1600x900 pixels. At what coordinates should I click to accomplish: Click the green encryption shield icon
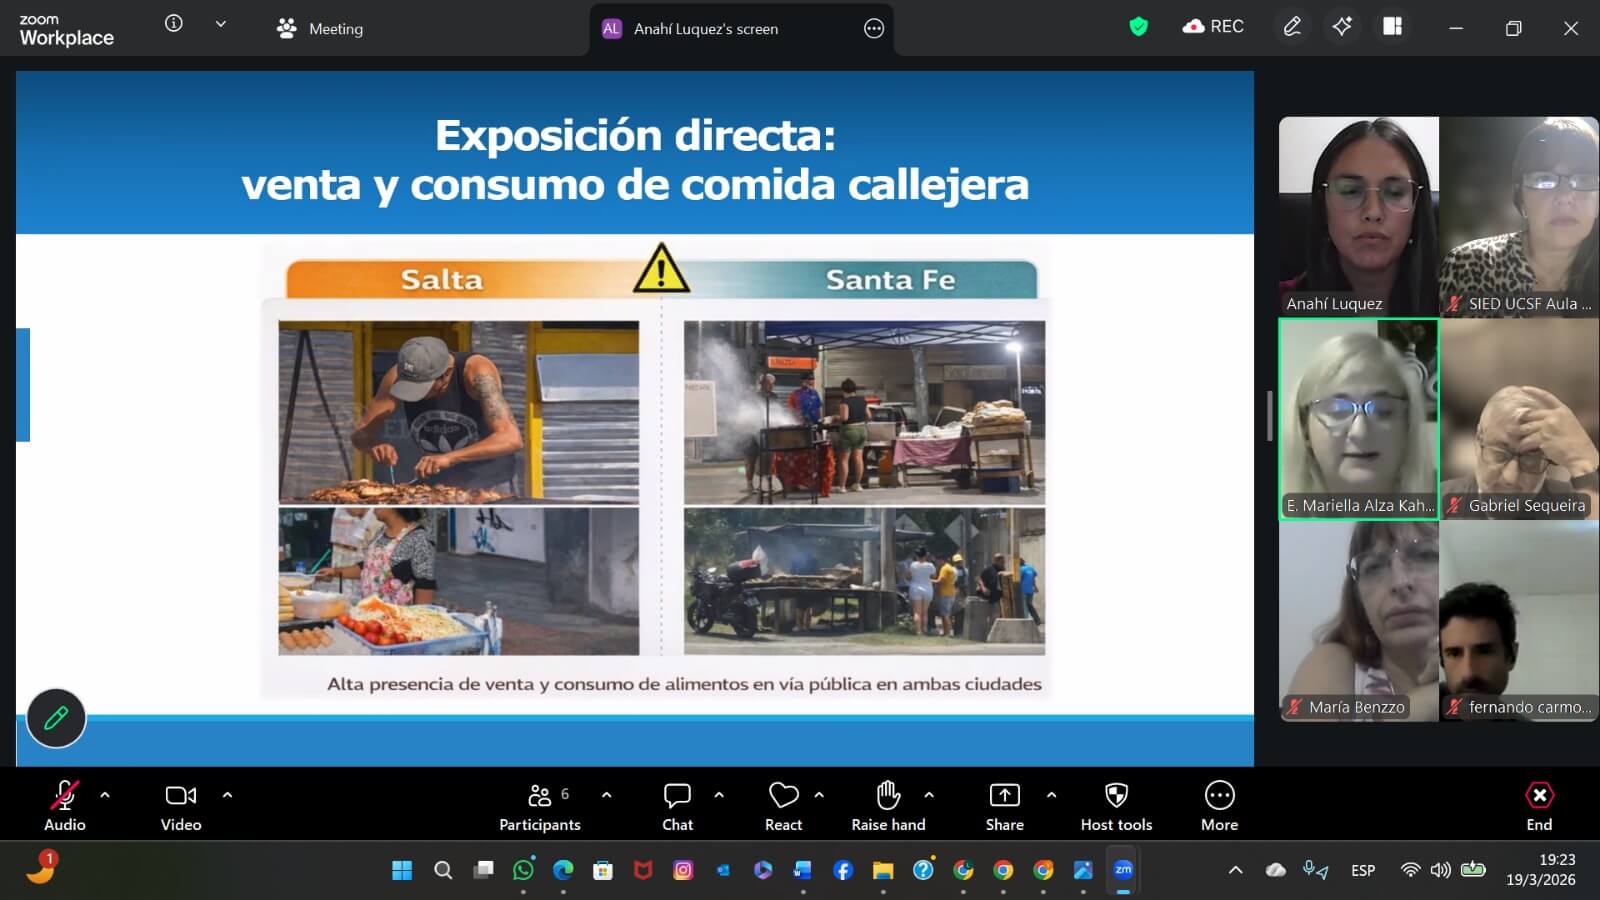(1138, 27)
